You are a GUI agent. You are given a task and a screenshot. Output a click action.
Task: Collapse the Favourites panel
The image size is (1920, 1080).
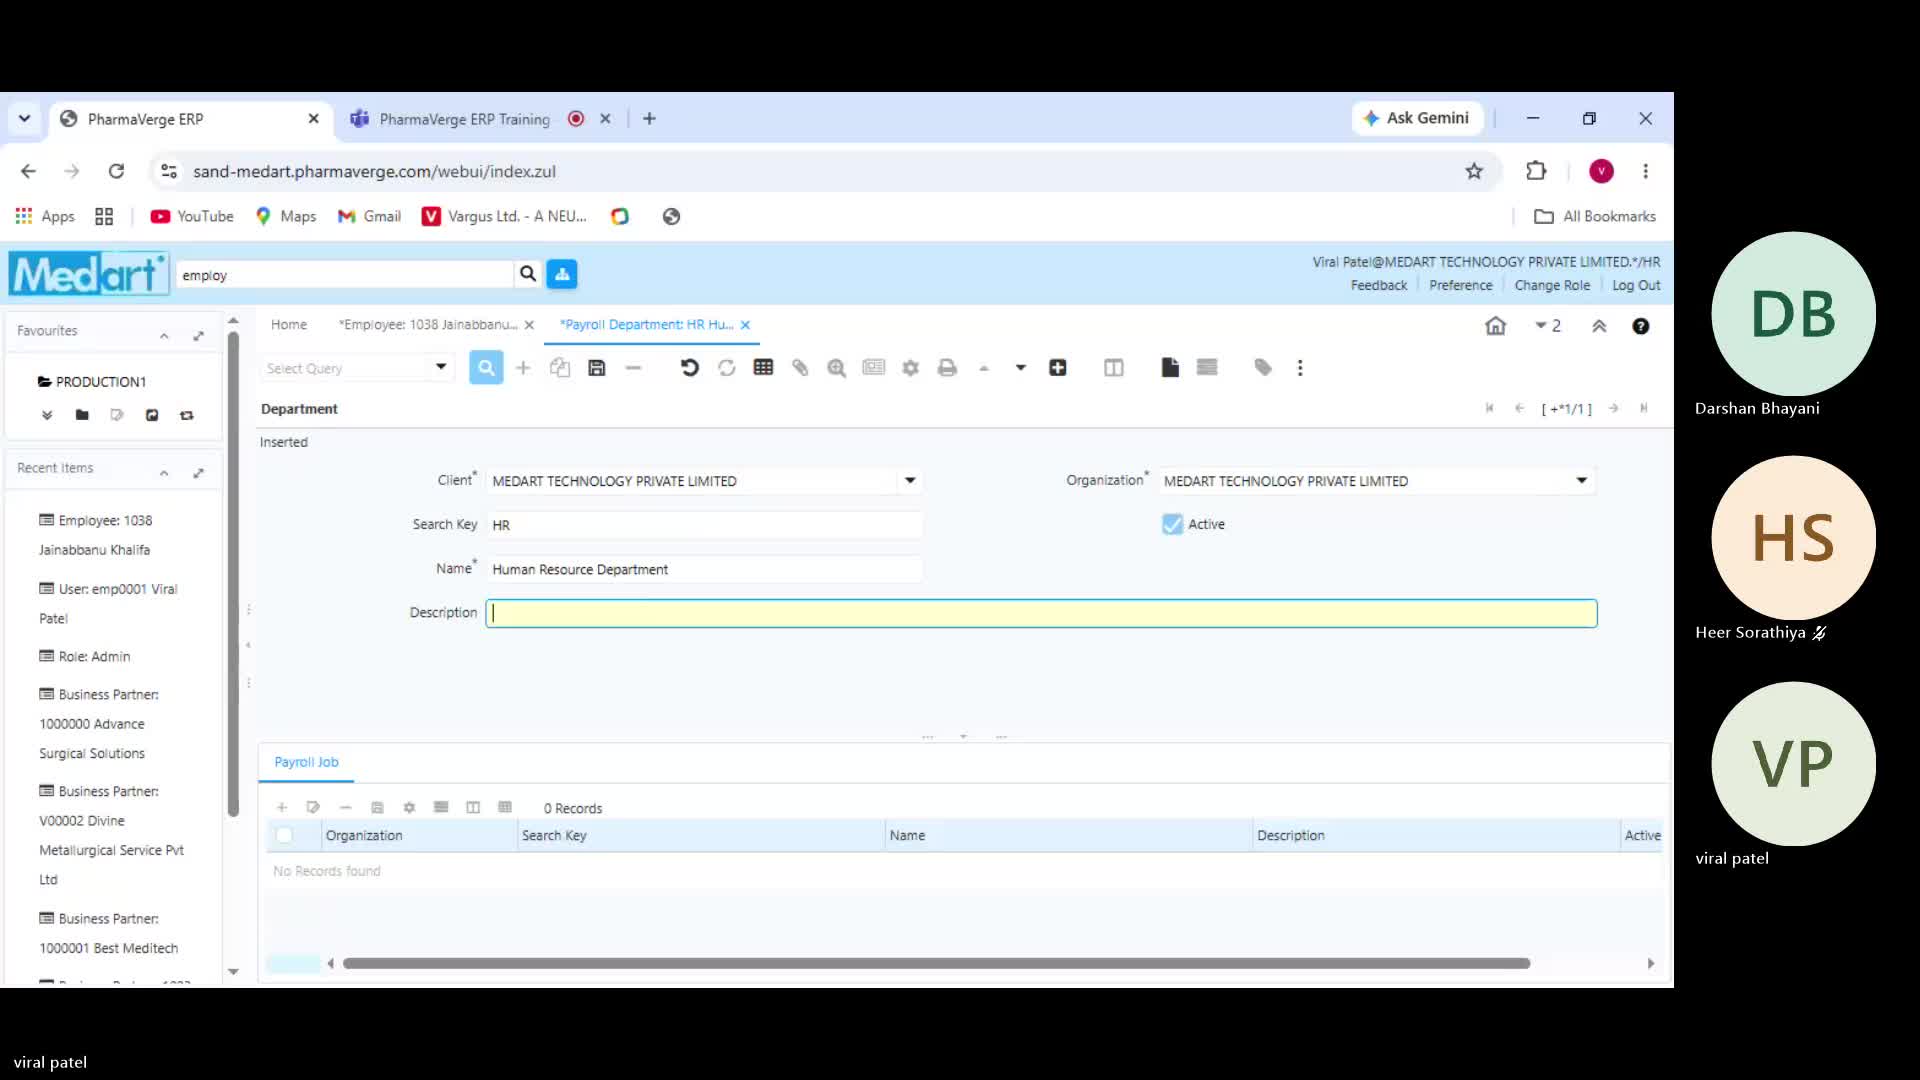(x=164, y=335)
